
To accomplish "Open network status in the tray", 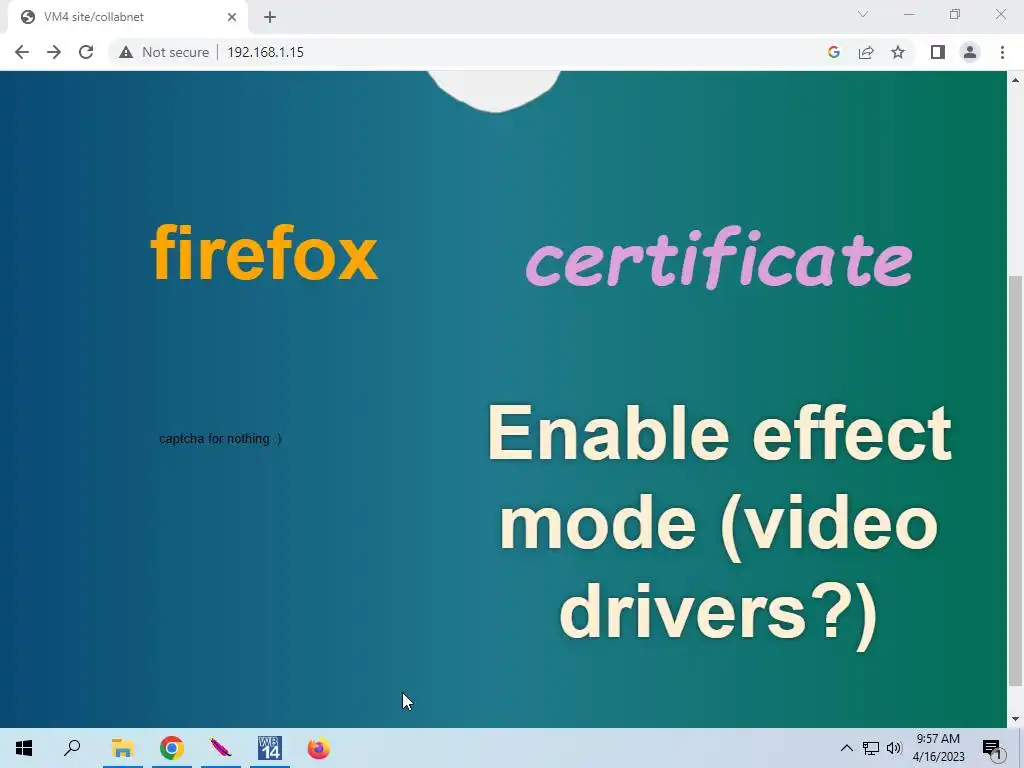I will click(x=871, y=748).
